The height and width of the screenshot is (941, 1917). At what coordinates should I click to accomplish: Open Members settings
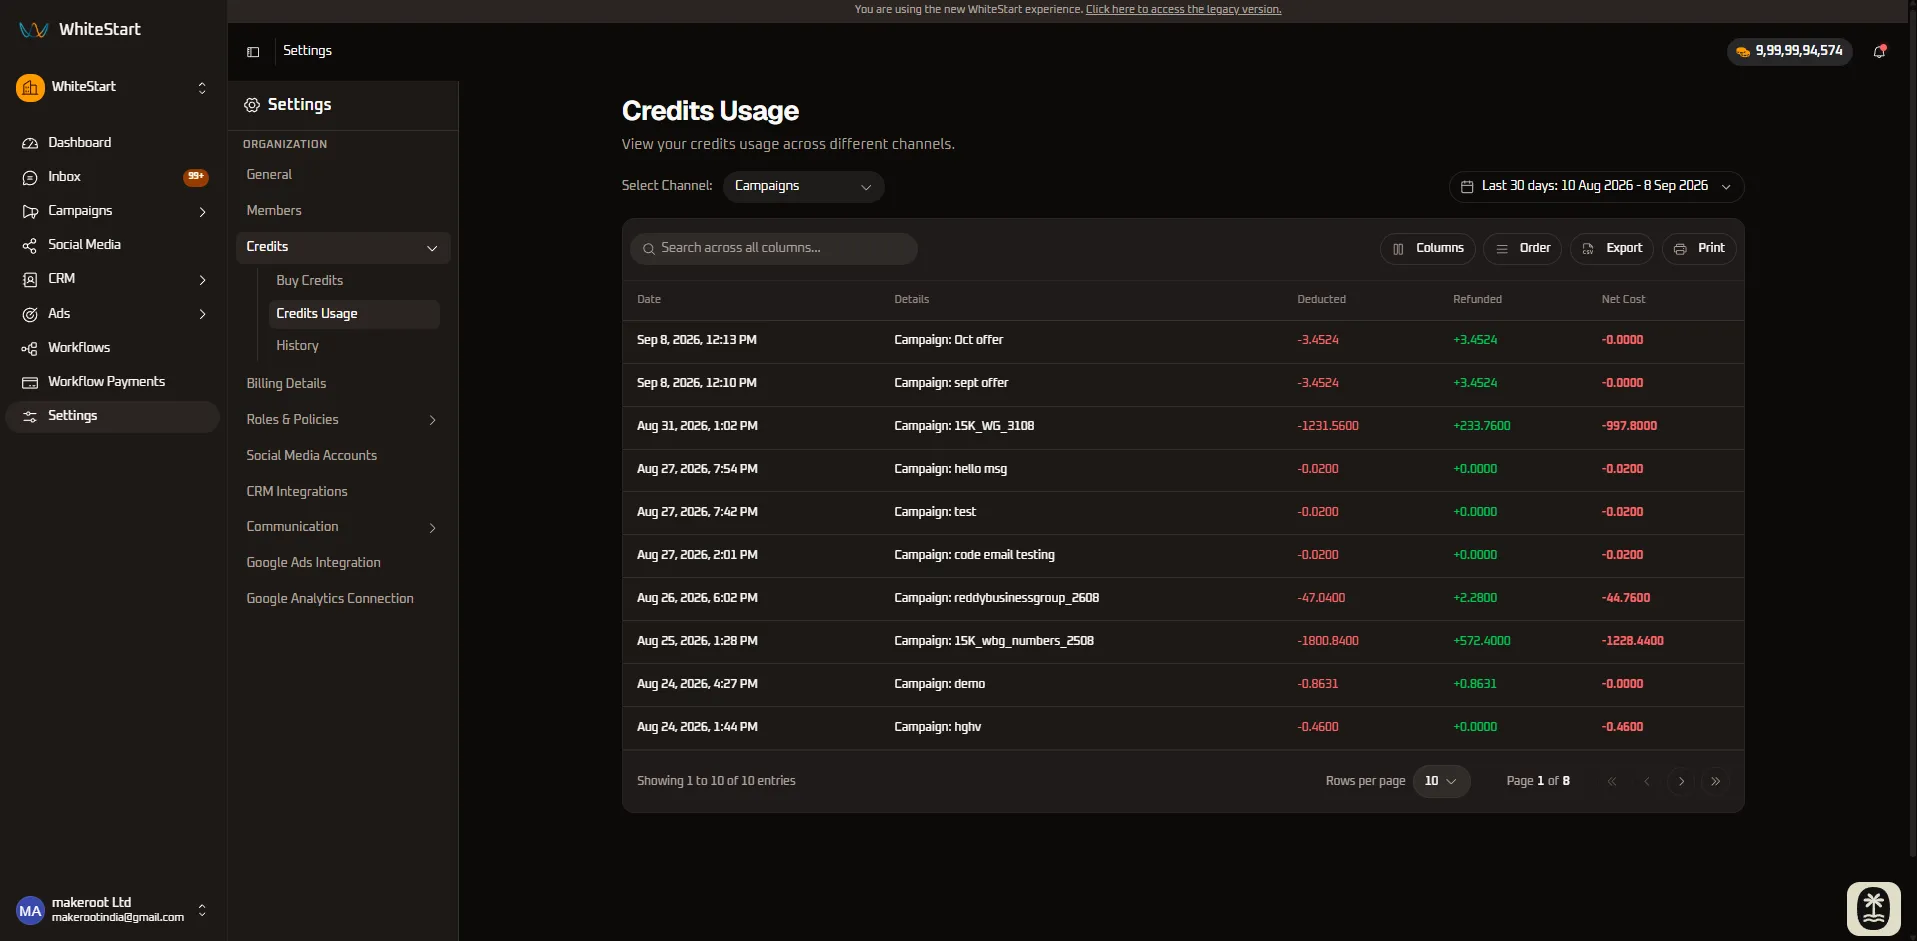click(273, 211)
